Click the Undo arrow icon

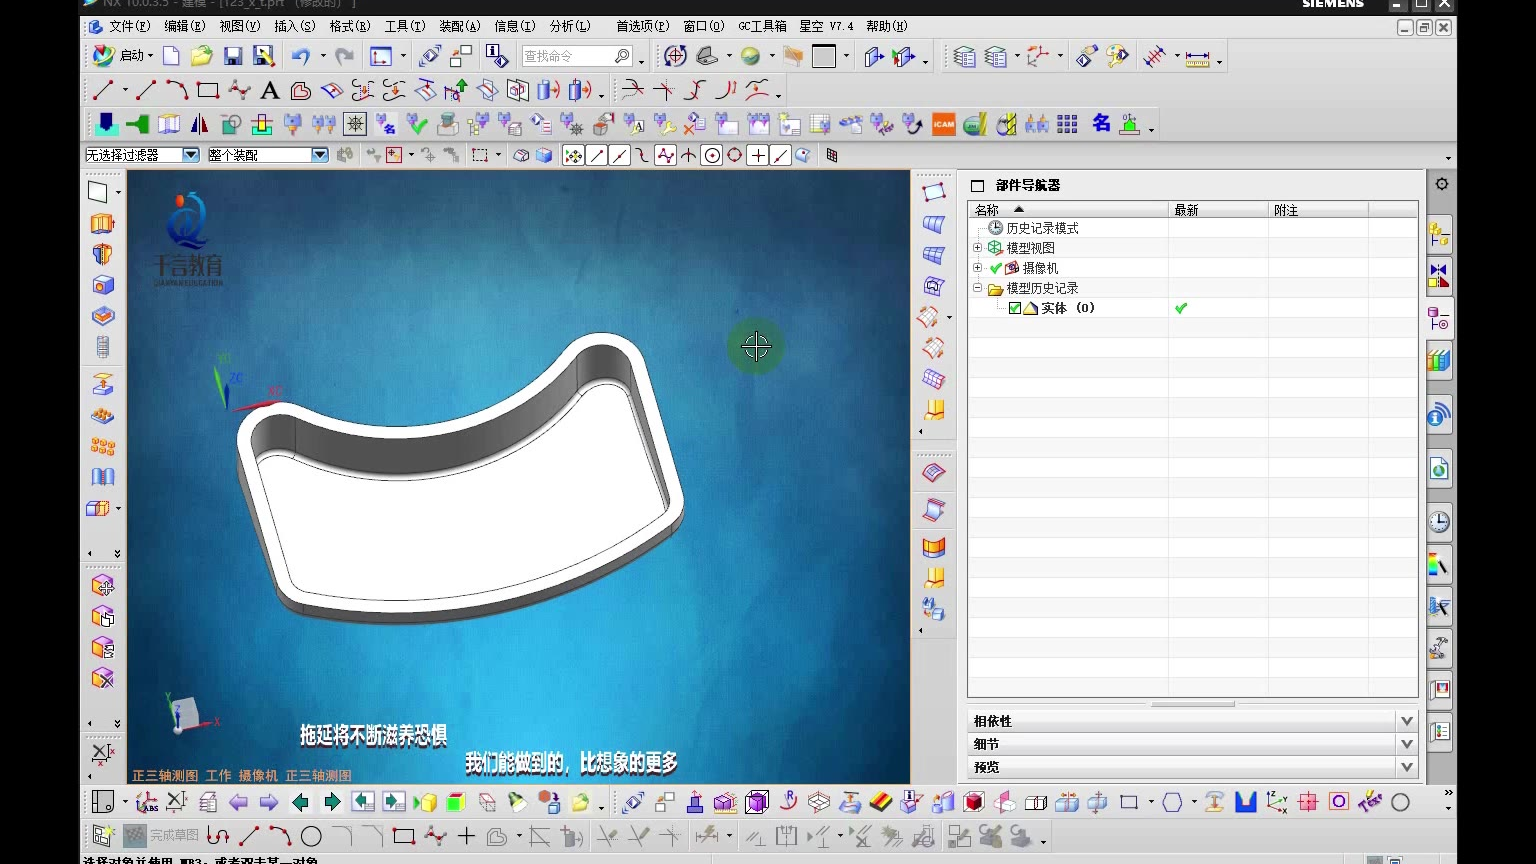coord(301,56)
